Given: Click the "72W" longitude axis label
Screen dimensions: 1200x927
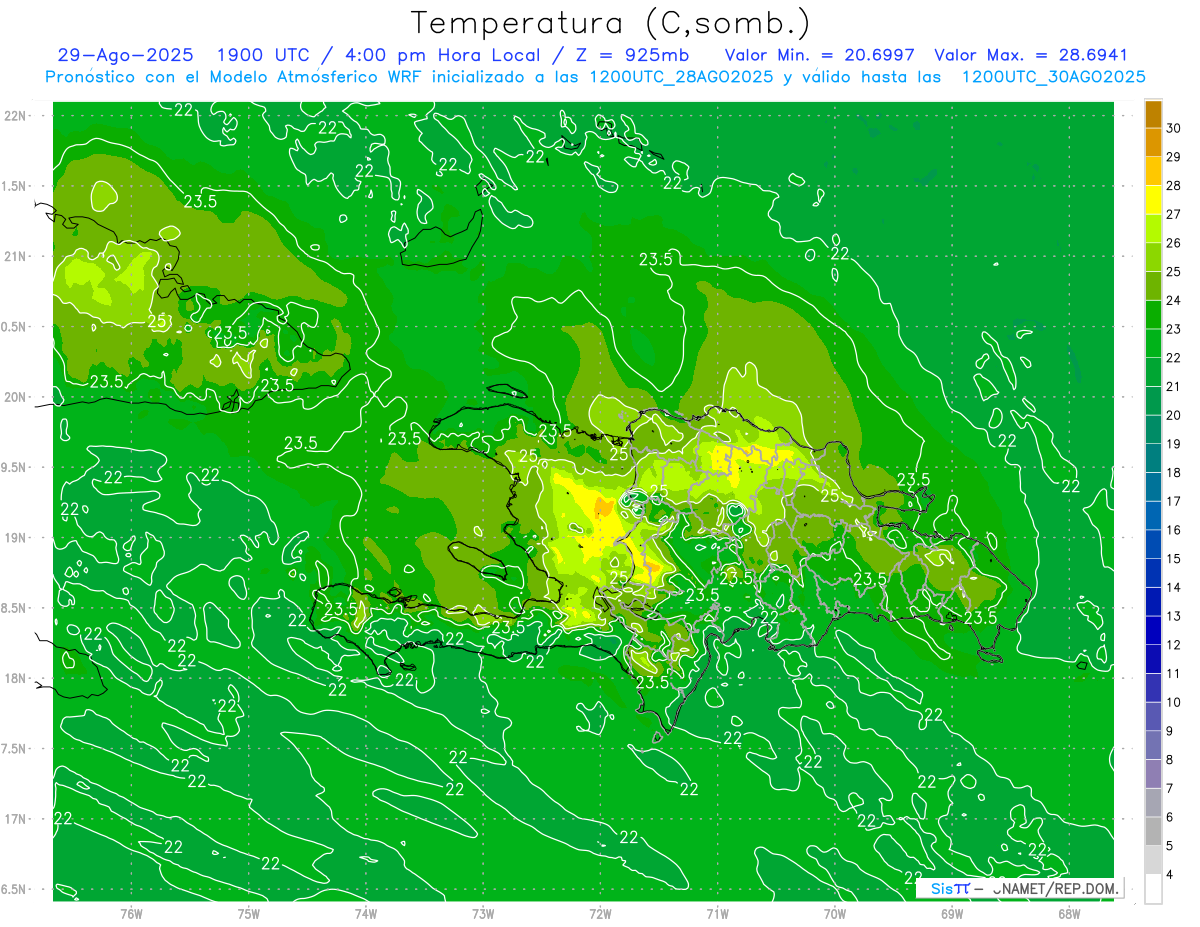Looking at the screenshot, I should point(600,914).
